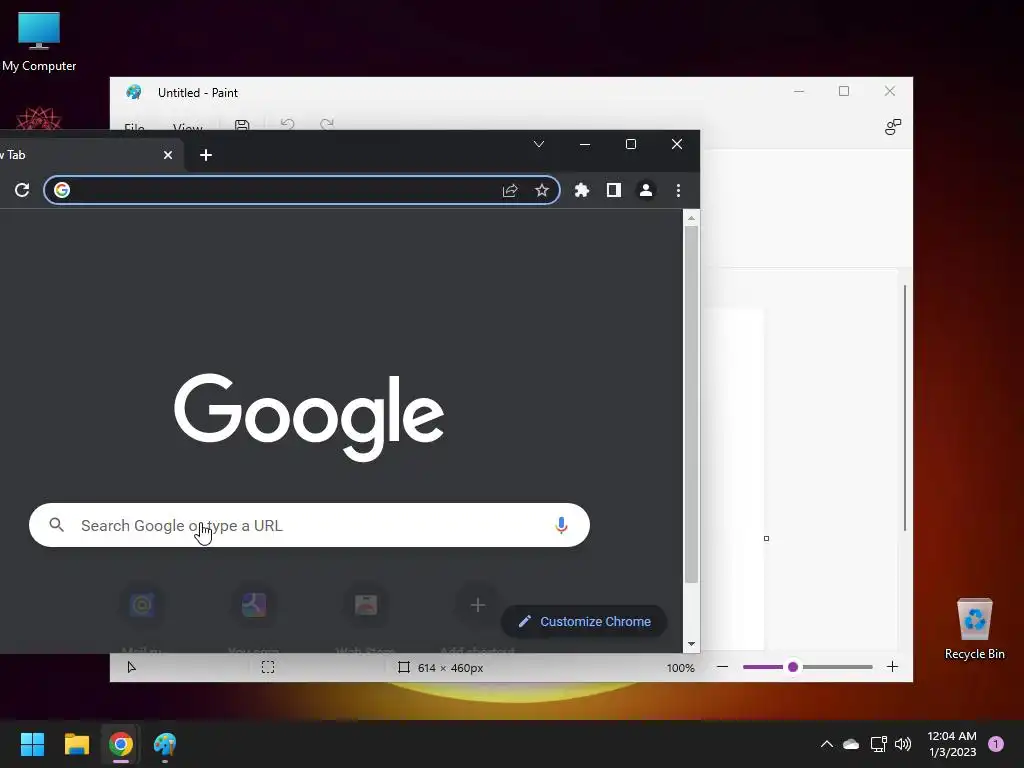Image resolution: width=1024 pixels, height=768 pixels.
Task: Click the 100% zoom level in Paint
Action: 680,668
